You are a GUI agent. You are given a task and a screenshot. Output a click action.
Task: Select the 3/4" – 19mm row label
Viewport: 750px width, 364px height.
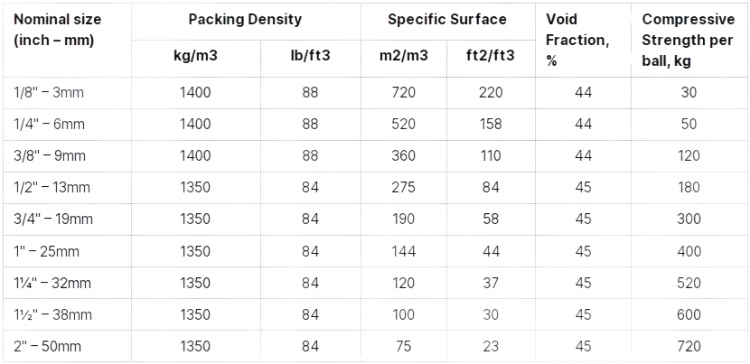coord(53,219)
